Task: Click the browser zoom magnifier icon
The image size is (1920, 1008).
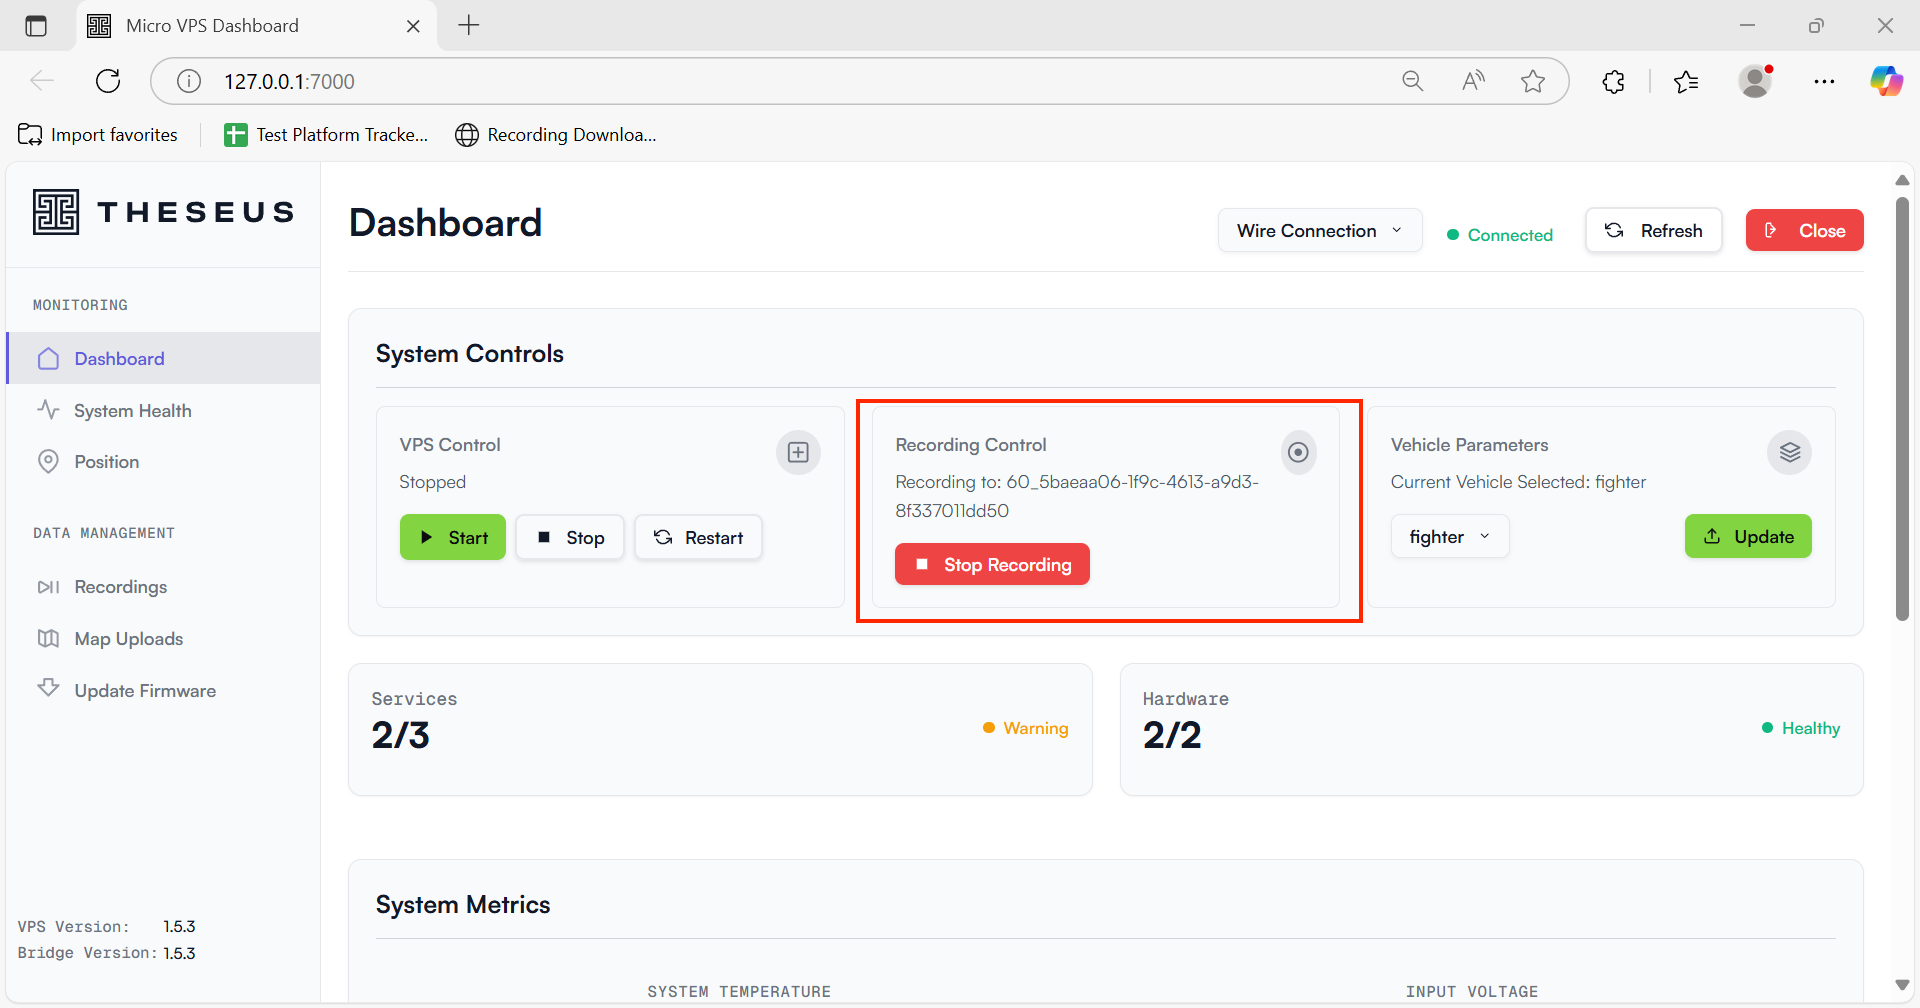Action: pos(1412,82)
